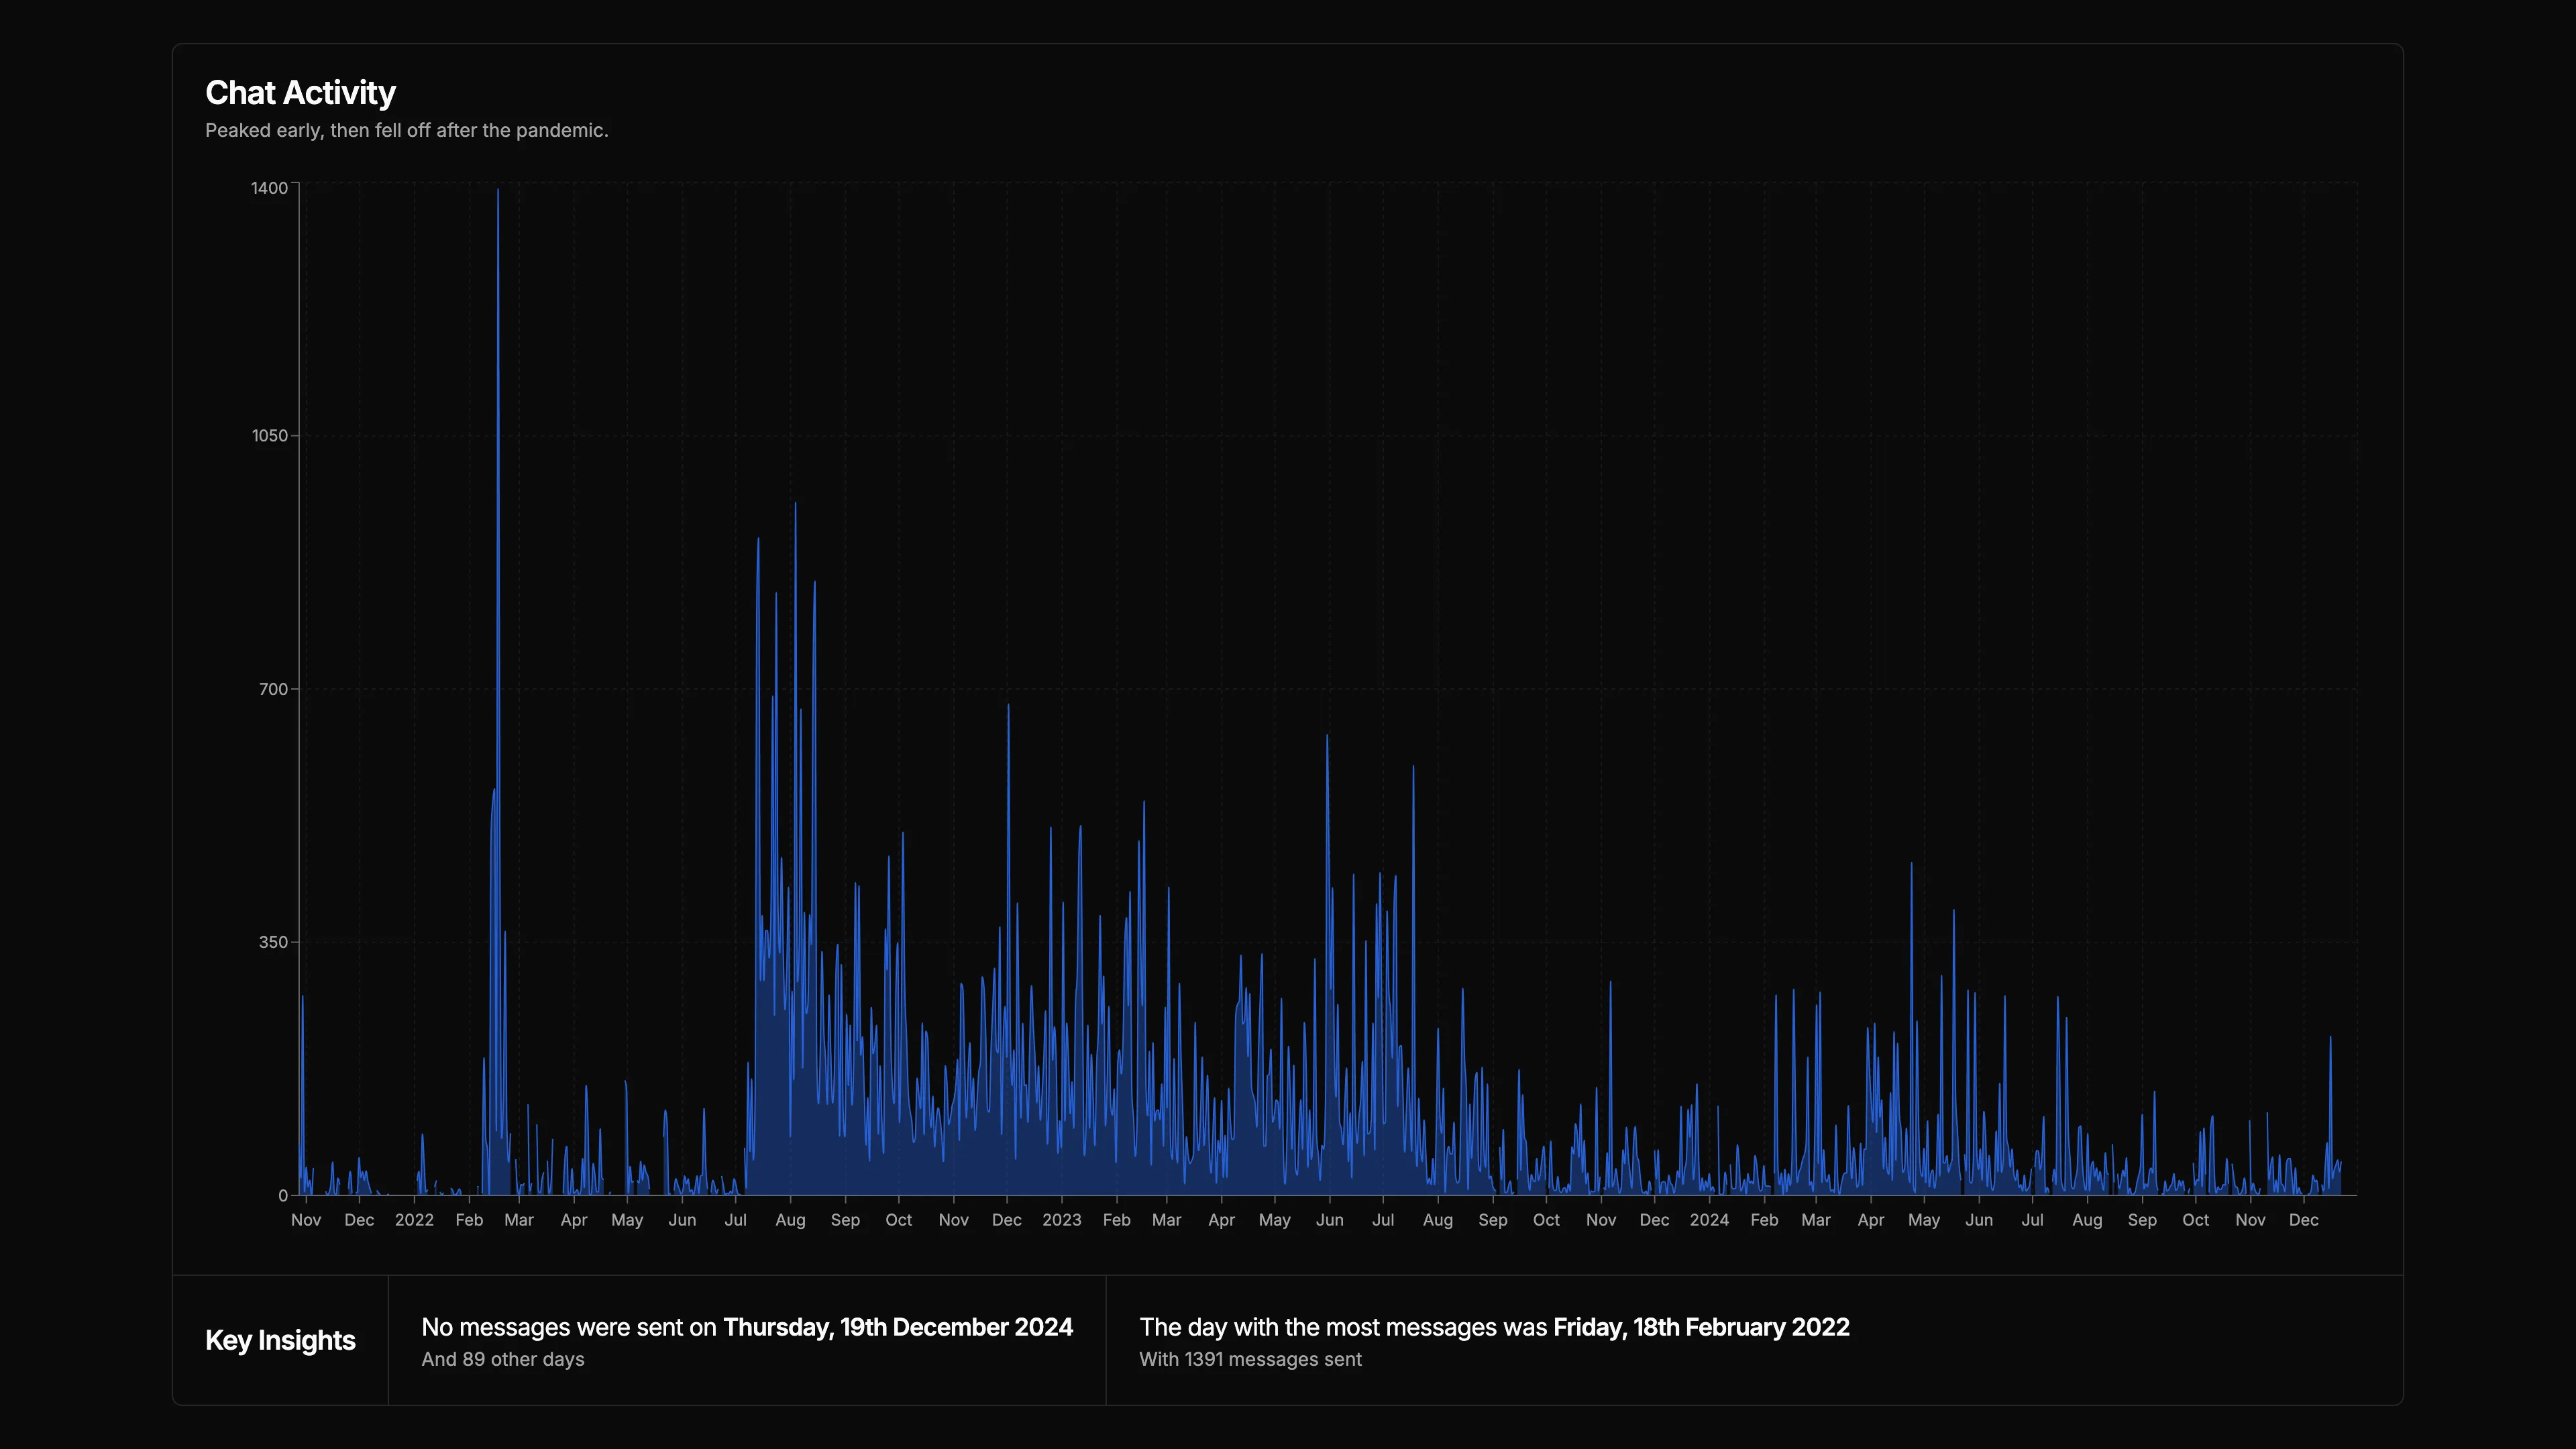Click Thursday, 19th December 2024 text
Viewport: 2576px width, 1449px height.
click(x=898, y=1327)
